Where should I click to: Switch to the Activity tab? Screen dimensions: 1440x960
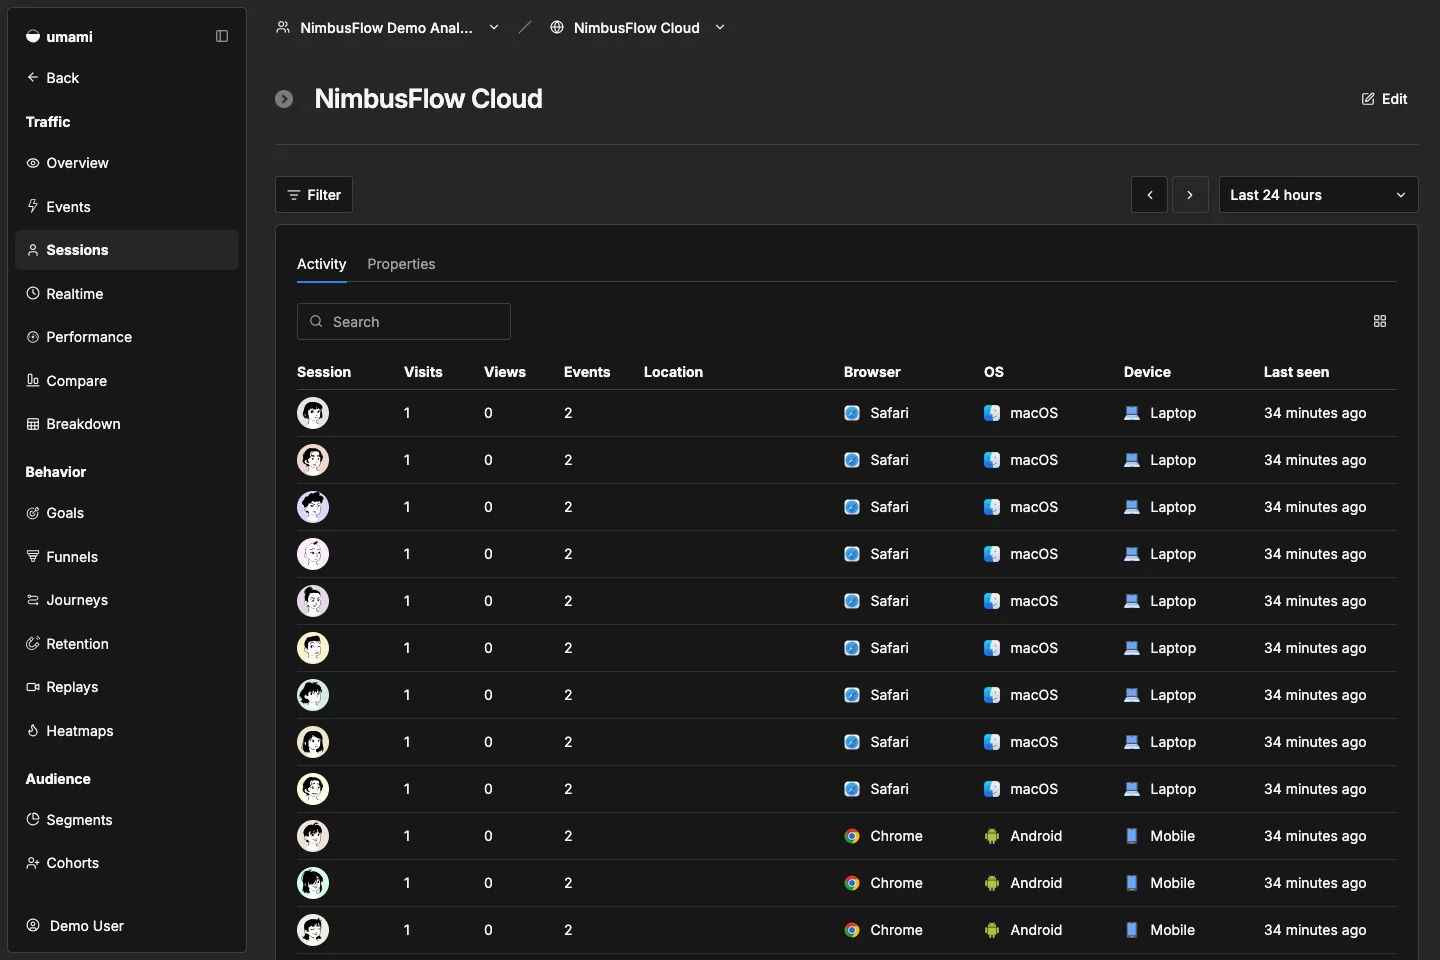pos(322,264)
